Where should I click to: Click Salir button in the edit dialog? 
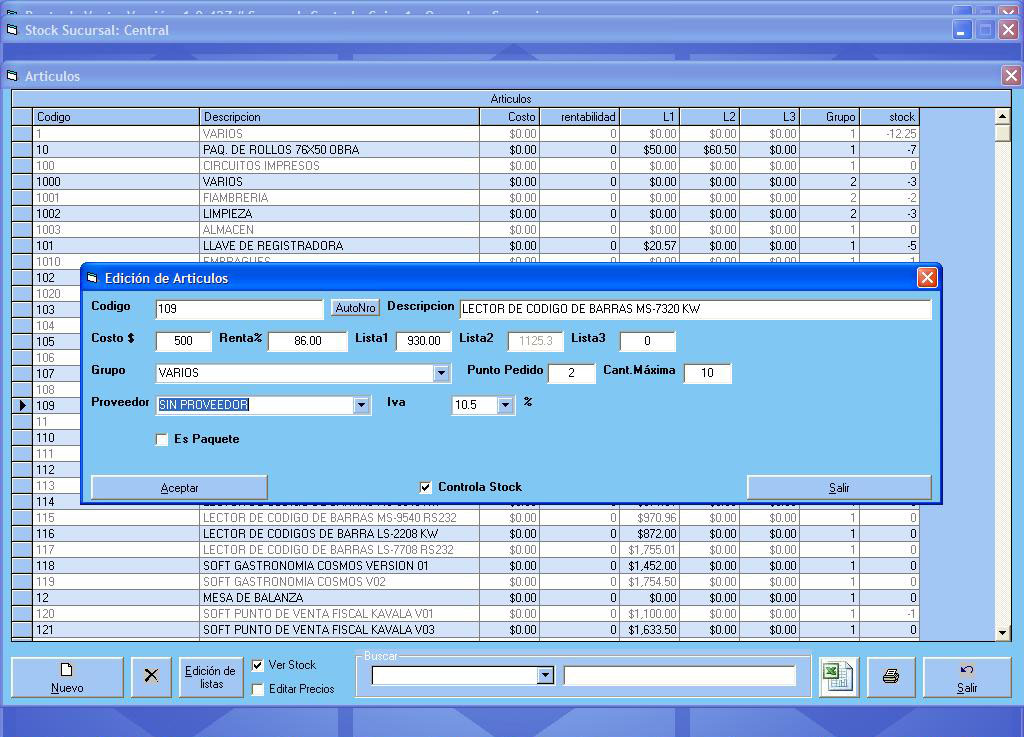pyautogui.click(x=839, y=488)
